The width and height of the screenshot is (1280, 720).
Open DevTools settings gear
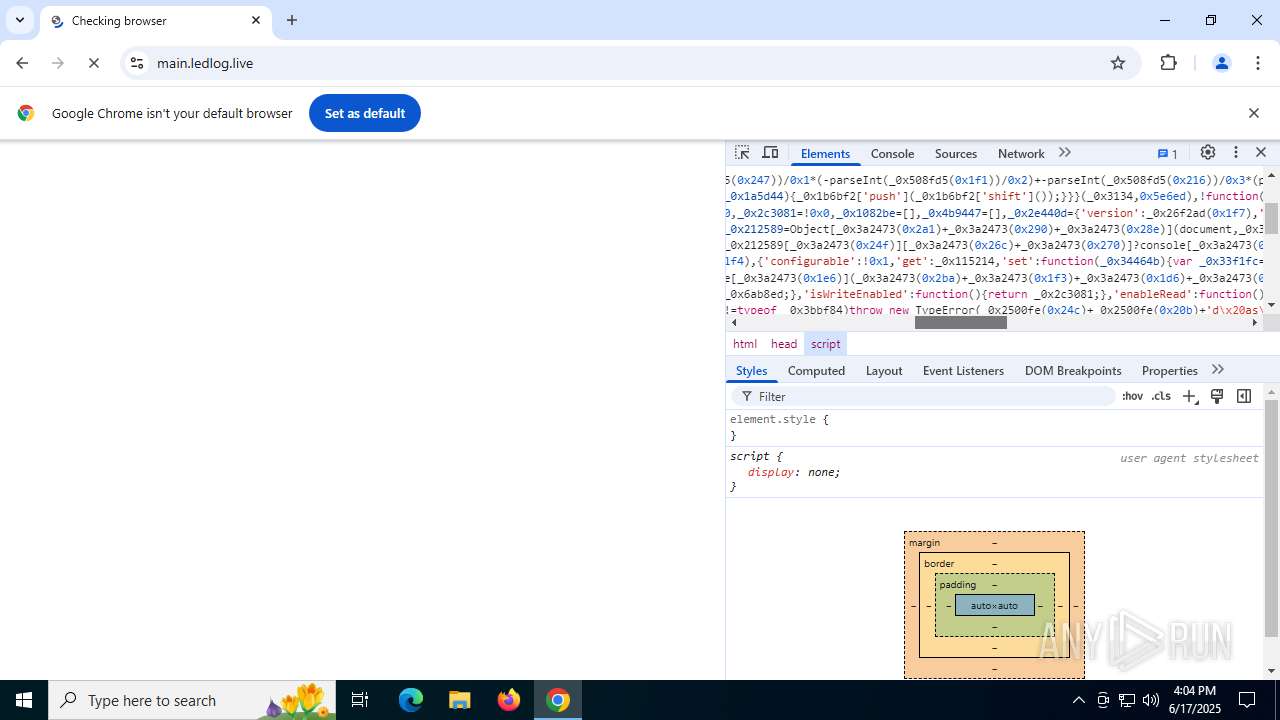coord(1208,153)
